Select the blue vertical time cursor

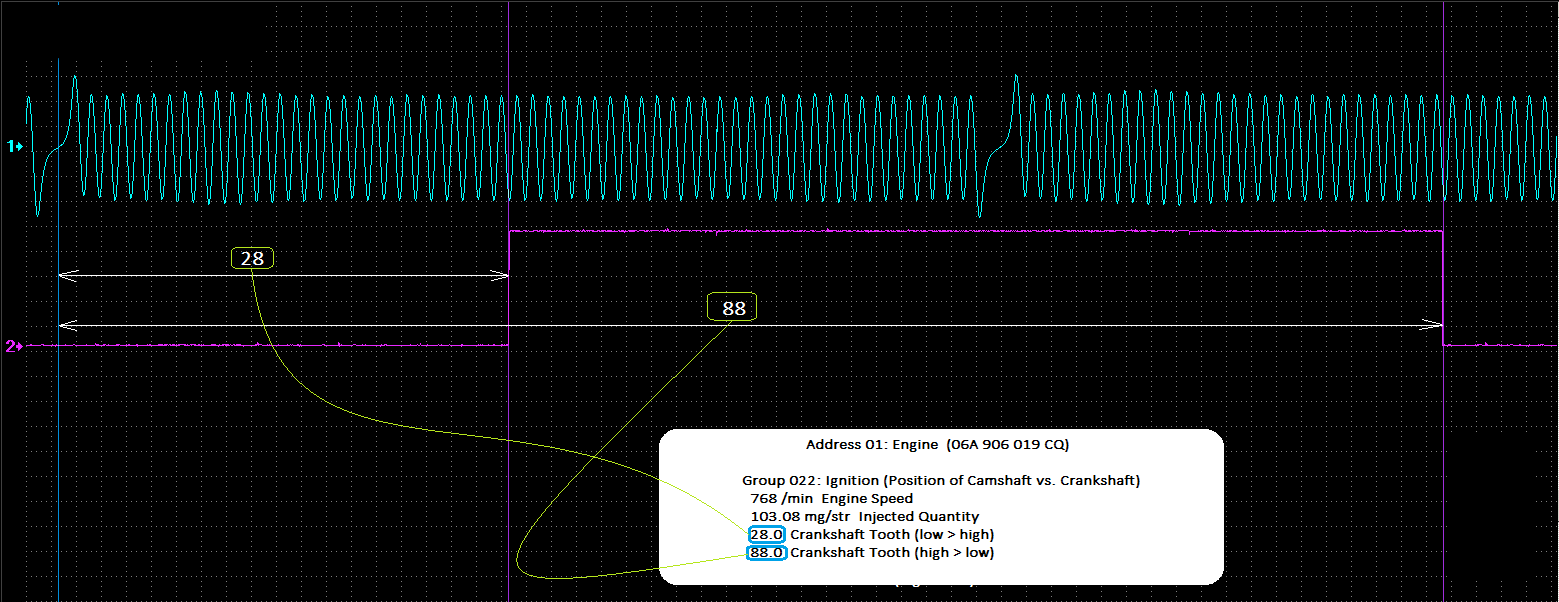tap(59, 301)
